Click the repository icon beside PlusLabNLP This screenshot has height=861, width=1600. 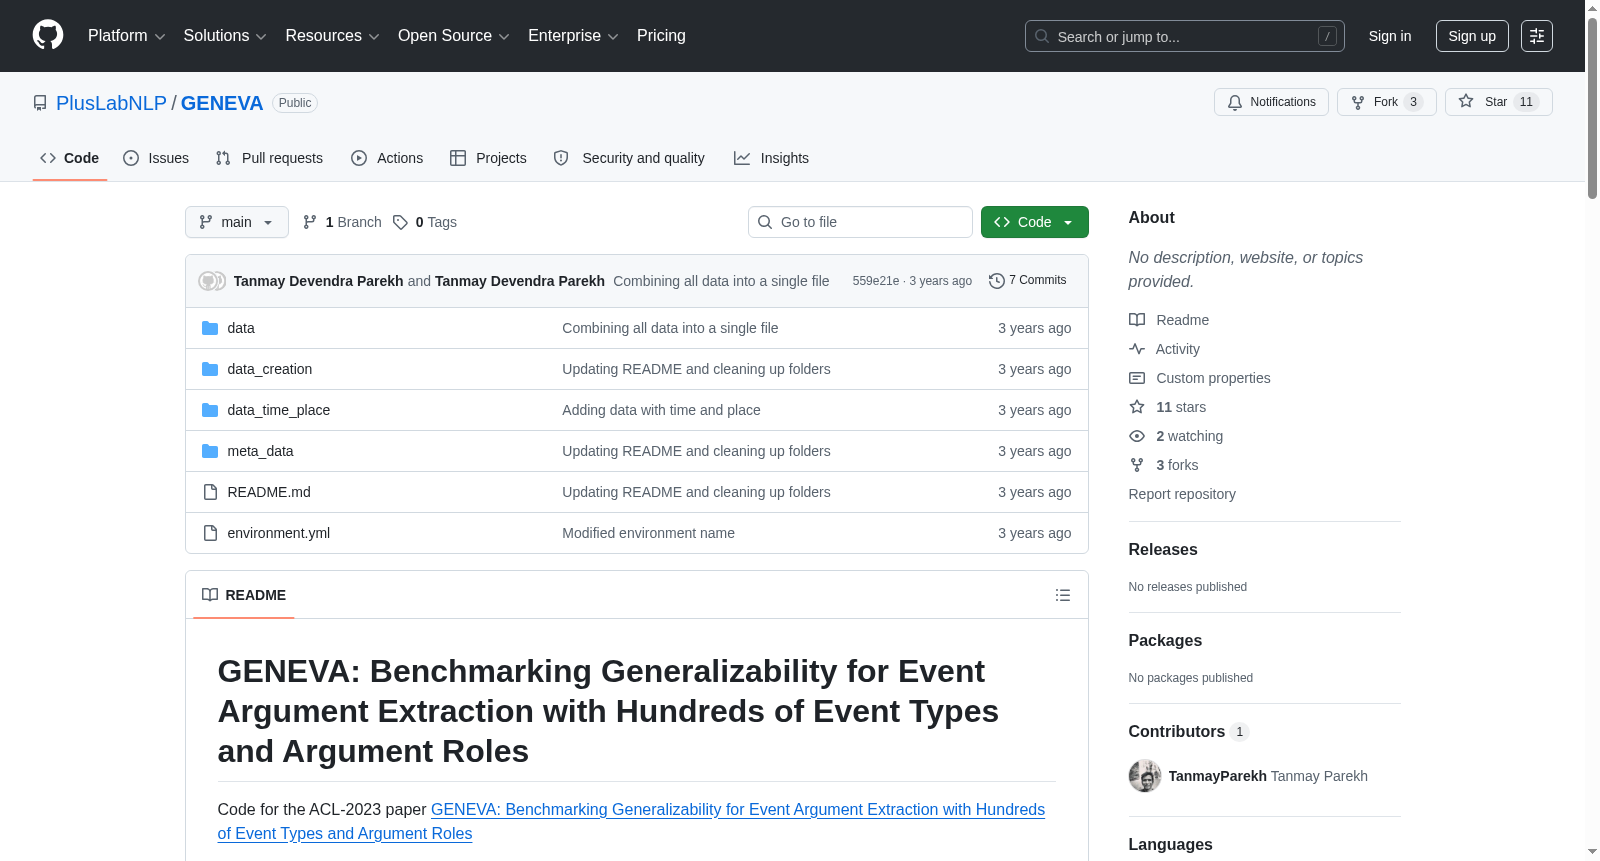point(40,103)
